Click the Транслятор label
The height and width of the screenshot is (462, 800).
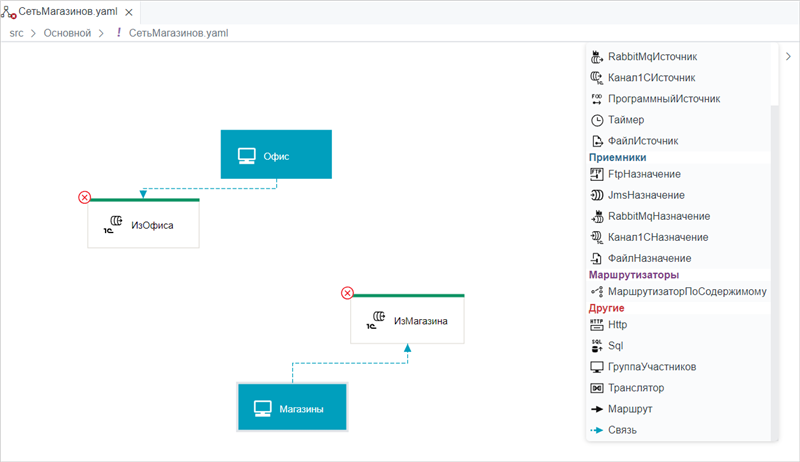click(x=636, y=388)
